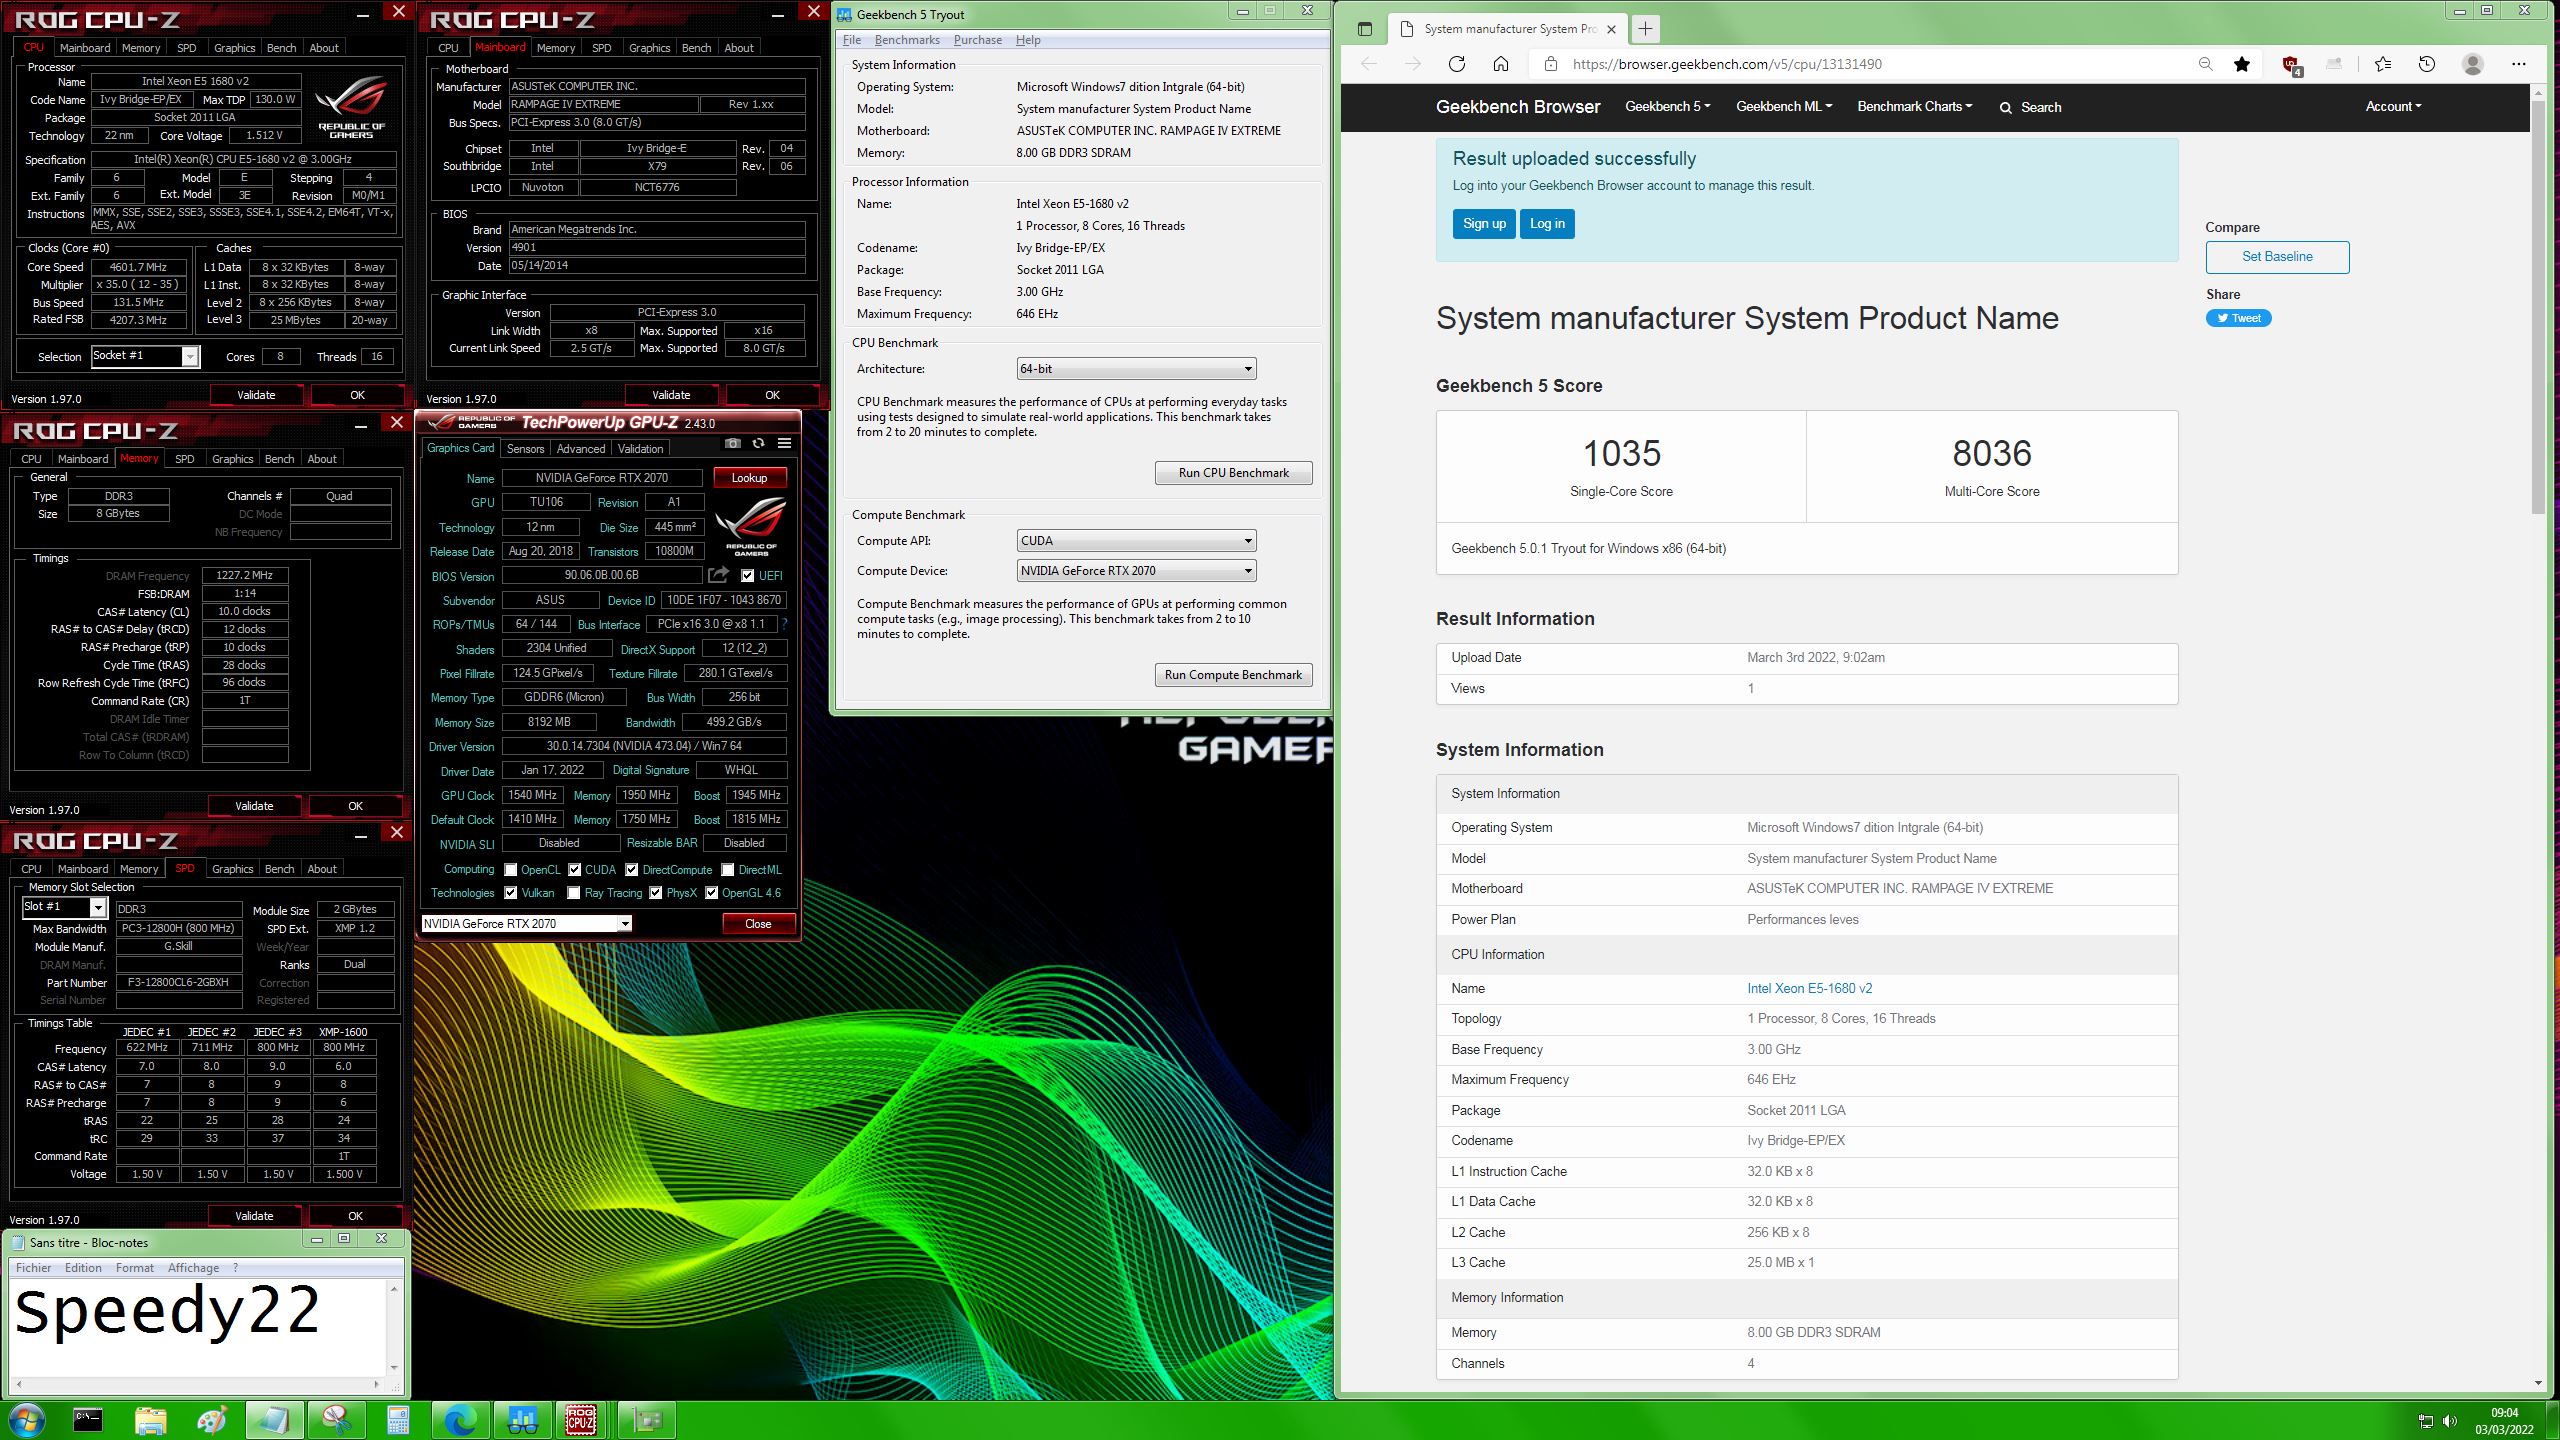The height and width of the screenshot is (1440, 2560).
Task: Click the browser page vertical scrollbar
Action: (2539, 306)
